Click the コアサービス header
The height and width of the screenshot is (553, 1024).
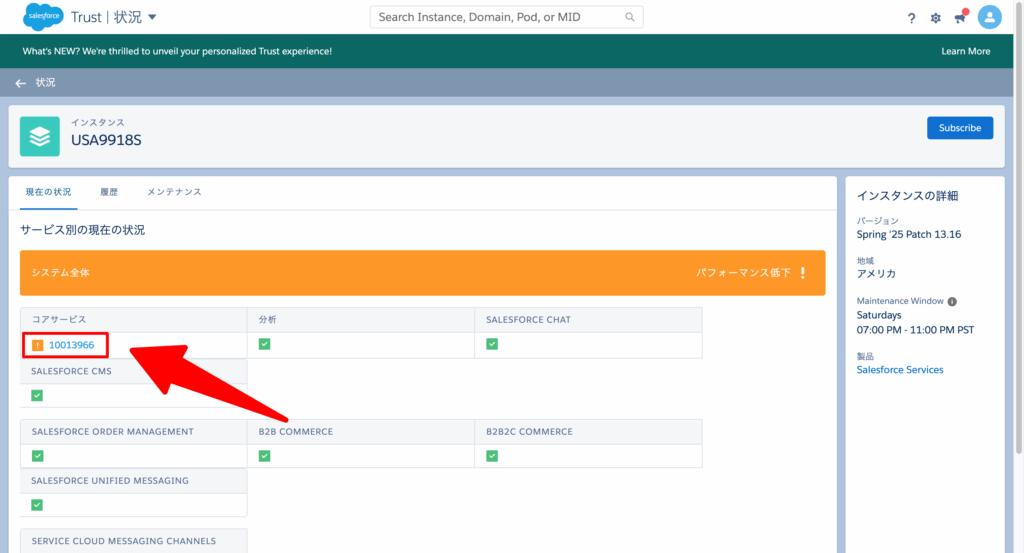coord(59,319)
